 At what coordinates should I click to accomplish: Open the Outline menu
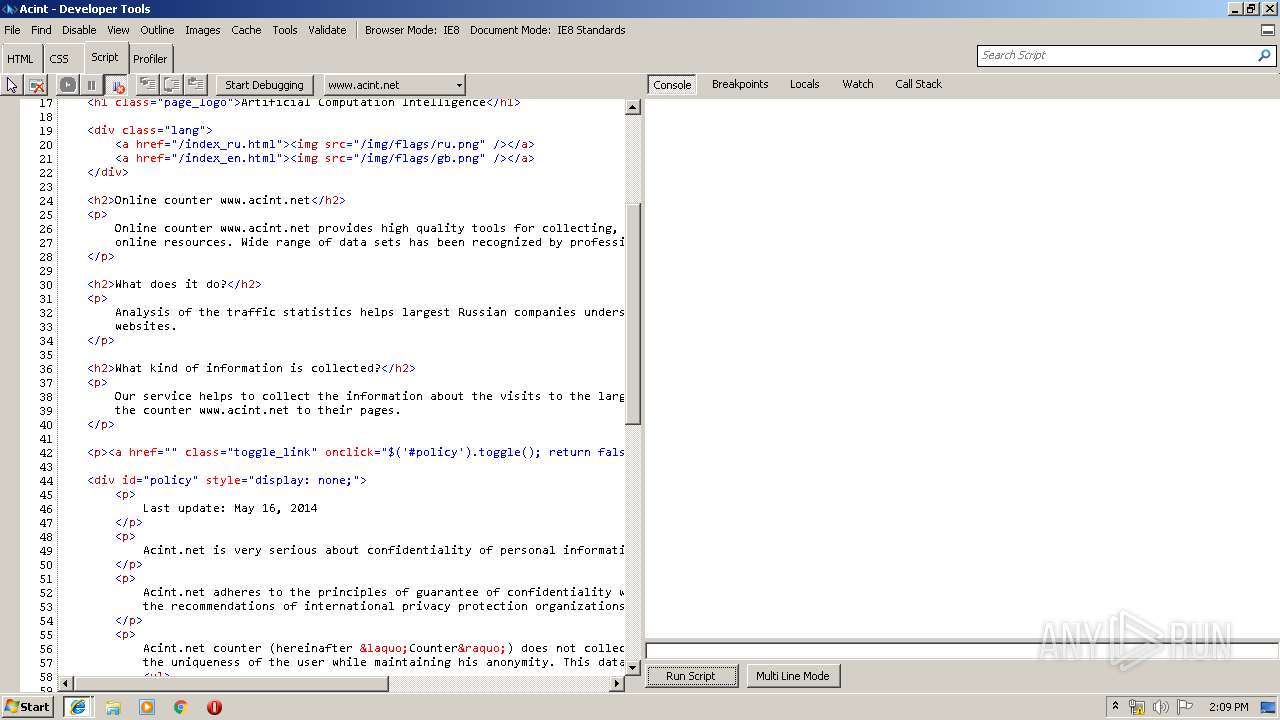[x=157, y=30]
